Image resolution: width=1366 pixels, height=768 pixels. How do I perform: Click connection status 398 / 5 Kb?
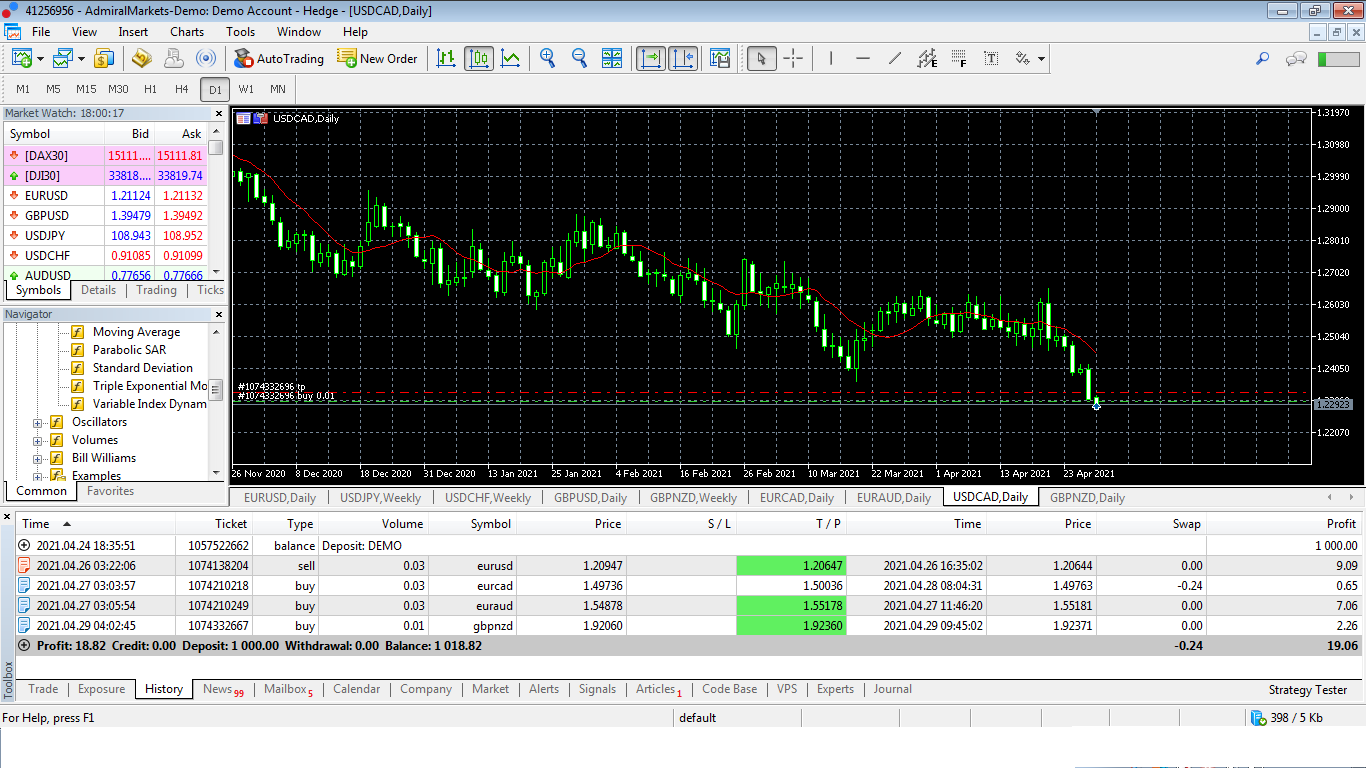pyautogui.click(x=1286, y=717)
